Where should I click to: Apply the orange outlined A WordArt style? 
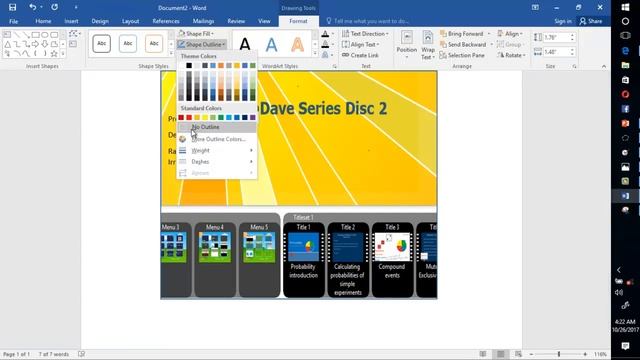[x=298, y=44]
